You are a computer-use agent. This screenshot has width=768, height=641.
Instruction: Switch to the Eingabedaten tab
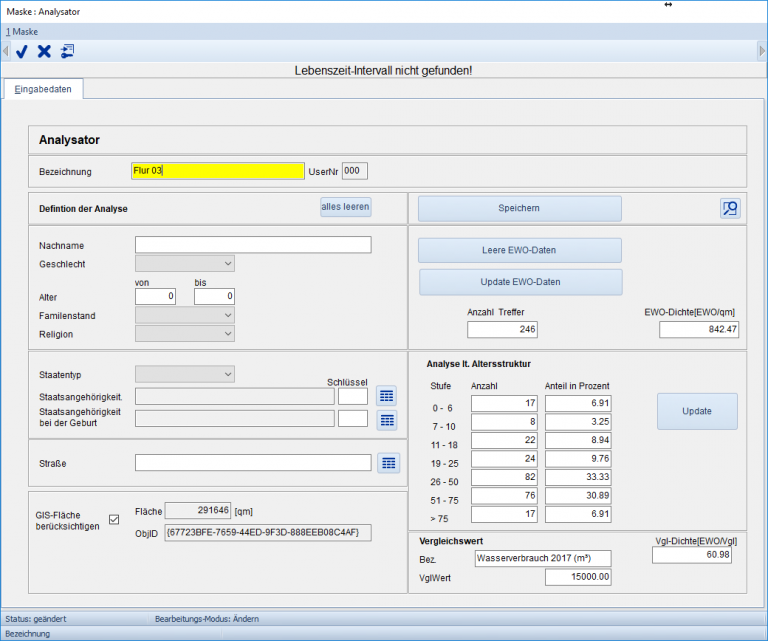point(43,89)
